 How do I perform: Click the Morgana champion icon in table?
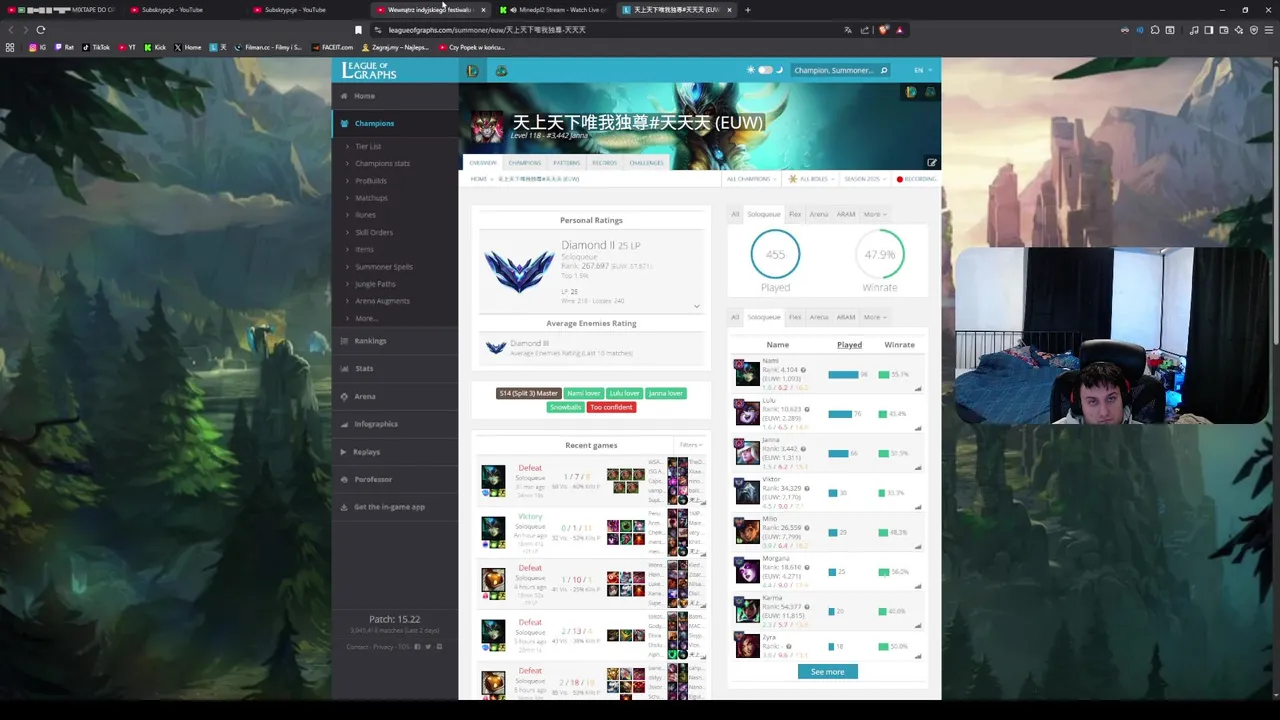point(747,570)
